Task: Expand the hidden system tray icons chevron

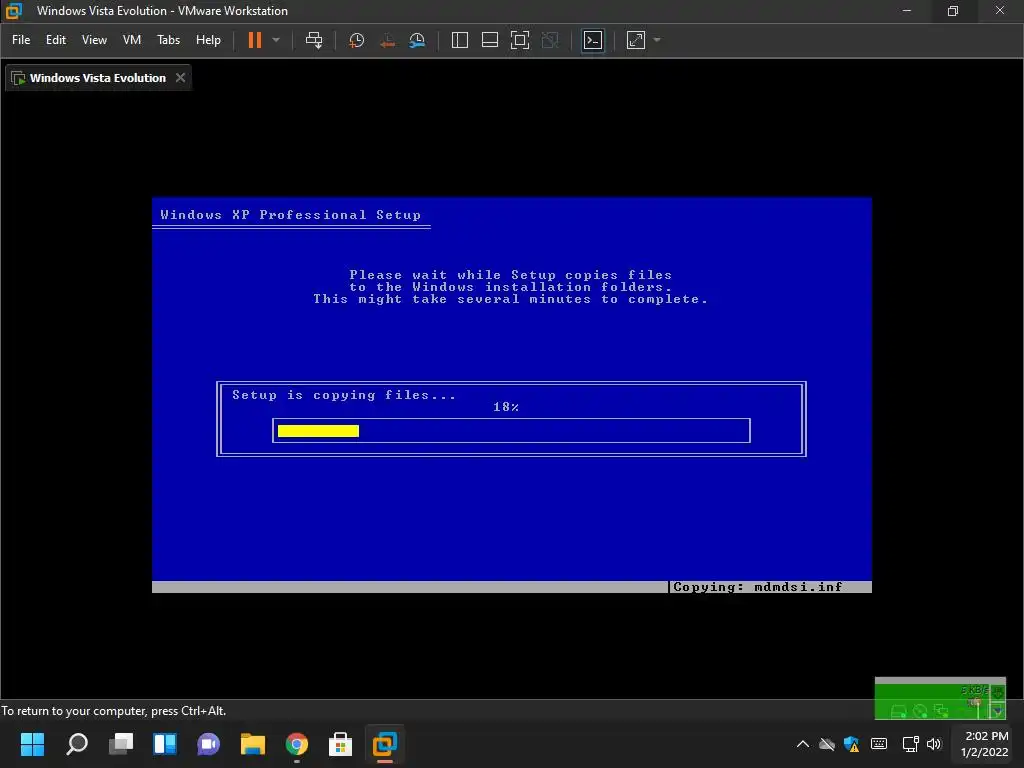Action: click(803, 744)
